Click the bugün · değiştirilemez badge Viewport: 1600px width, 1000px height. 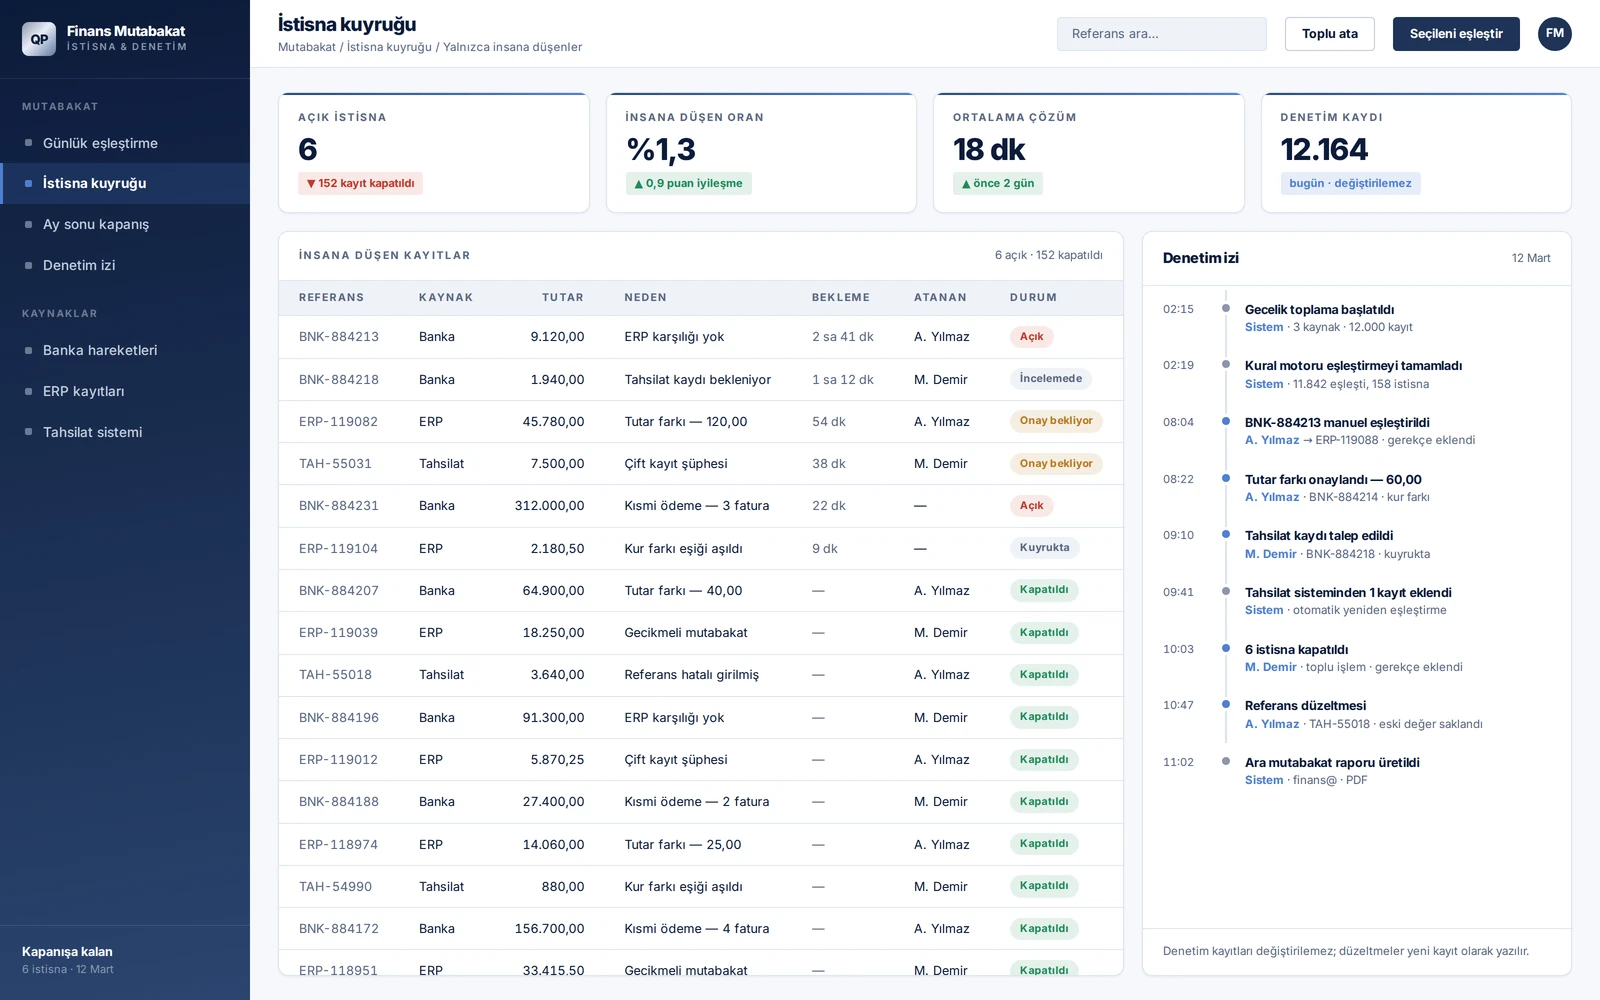1350,183
